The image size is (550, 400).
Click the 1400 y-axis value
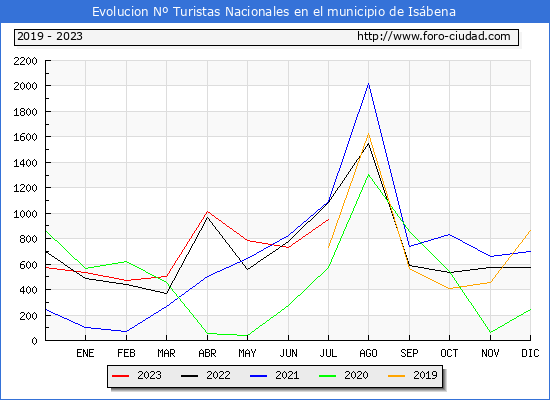point(25,163)
